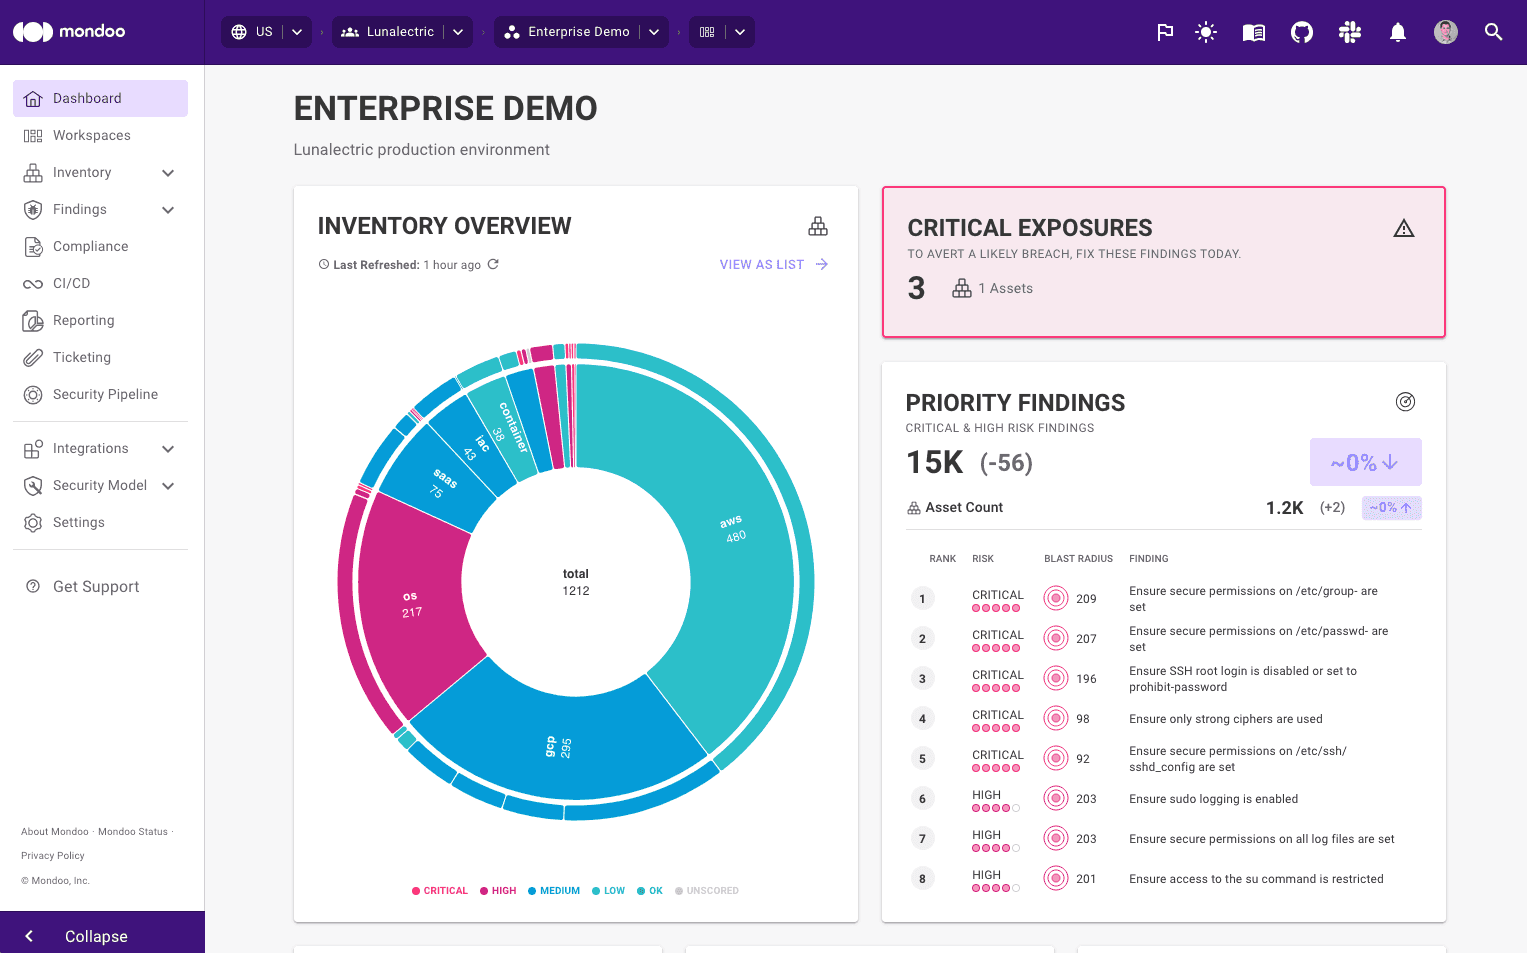
Task: Click the Slack icon in the header
Action: pyautogui.click(x=1349, y=32)
